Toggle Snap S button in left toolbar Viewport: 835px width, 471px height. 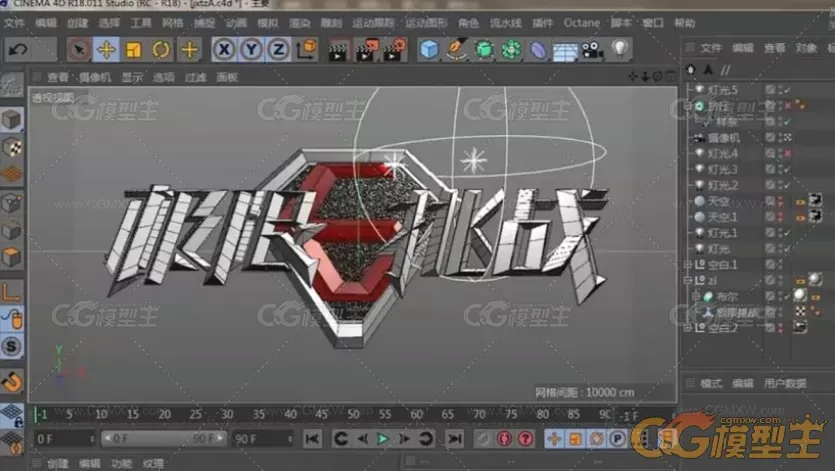coord(12,347)
